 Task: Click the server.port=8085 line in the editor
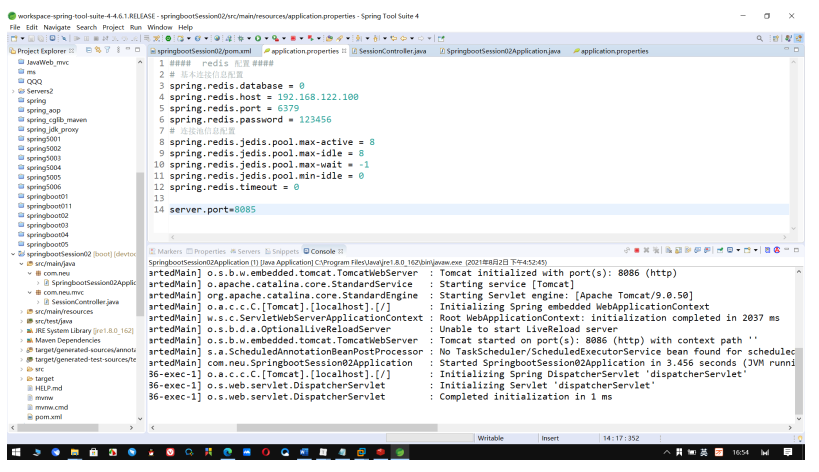[478, 209]
